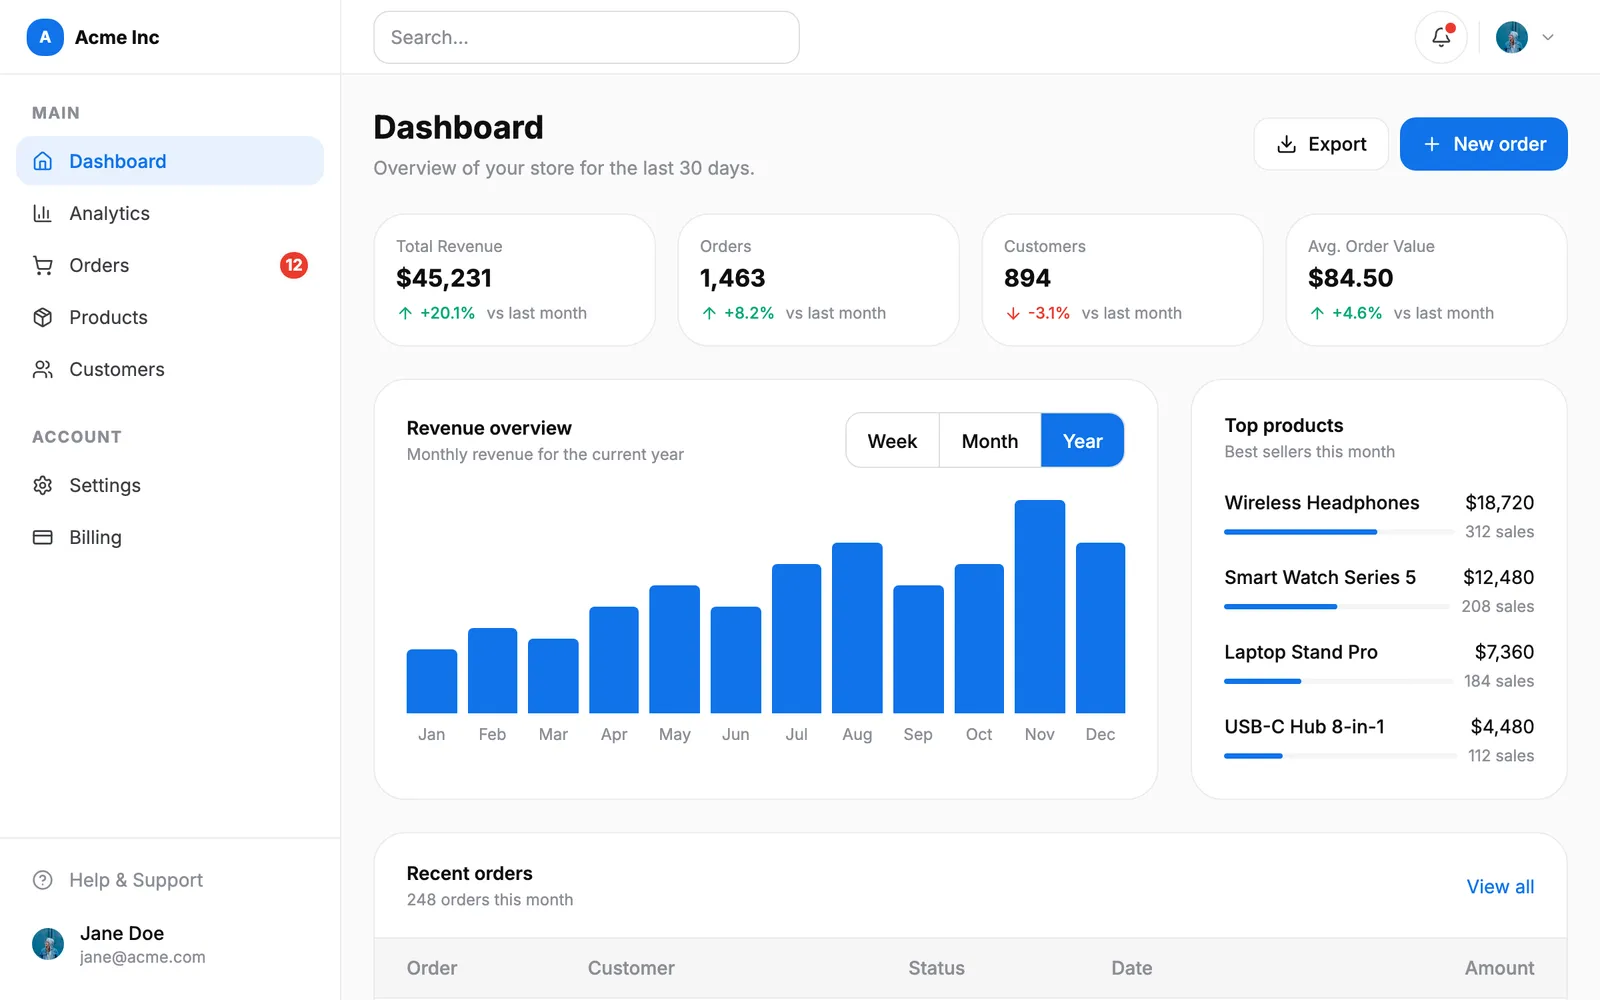Viewport: 1600px width, 1000px height.
Task: Click the November revenue bar
Action: click(x=1039, y=606)
